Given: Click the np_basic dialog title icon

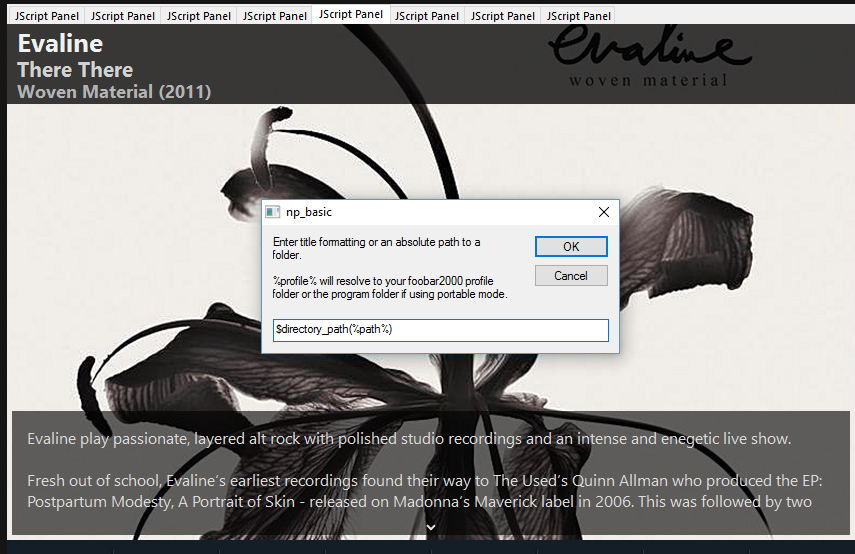Looking at the screenshot, I should click(x=272, y=212).
